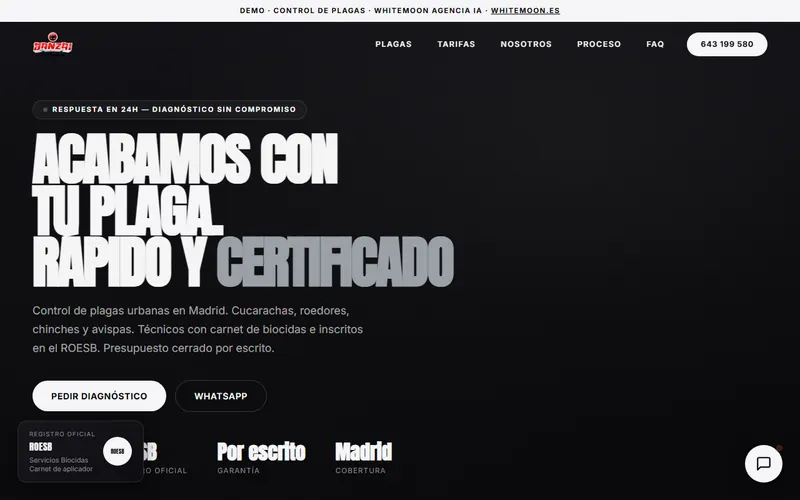
Task: Open the Plagas menu item
Action: point(393,44)
